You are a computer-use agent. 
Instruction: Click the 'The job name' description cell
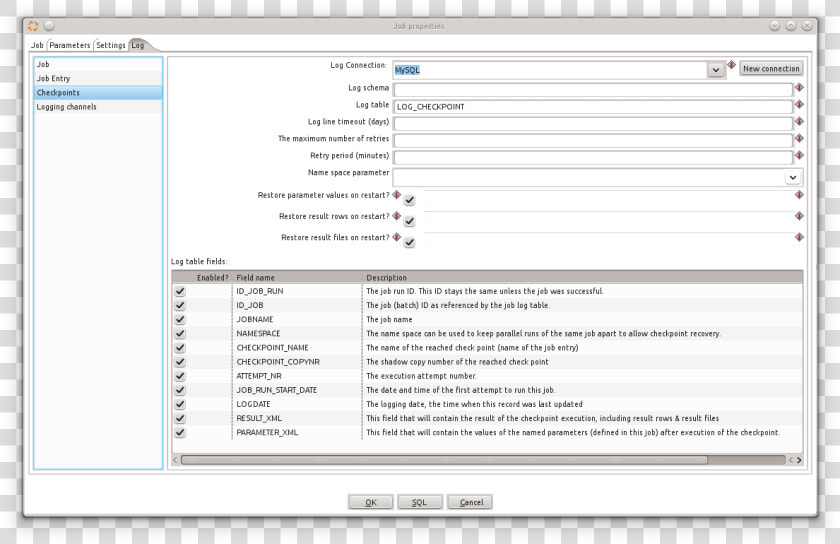pyautogui.click(x=583, y=319)
